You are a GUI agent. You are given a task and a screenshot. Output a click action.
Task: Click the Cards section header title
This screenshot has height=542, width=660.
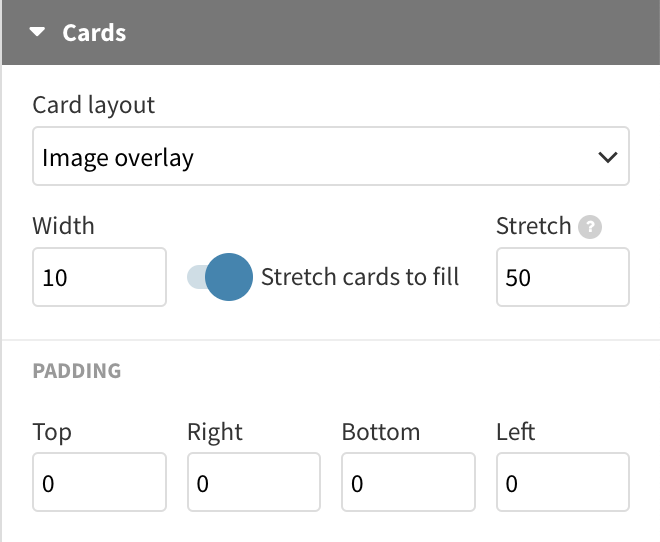[x=94, y=32]
